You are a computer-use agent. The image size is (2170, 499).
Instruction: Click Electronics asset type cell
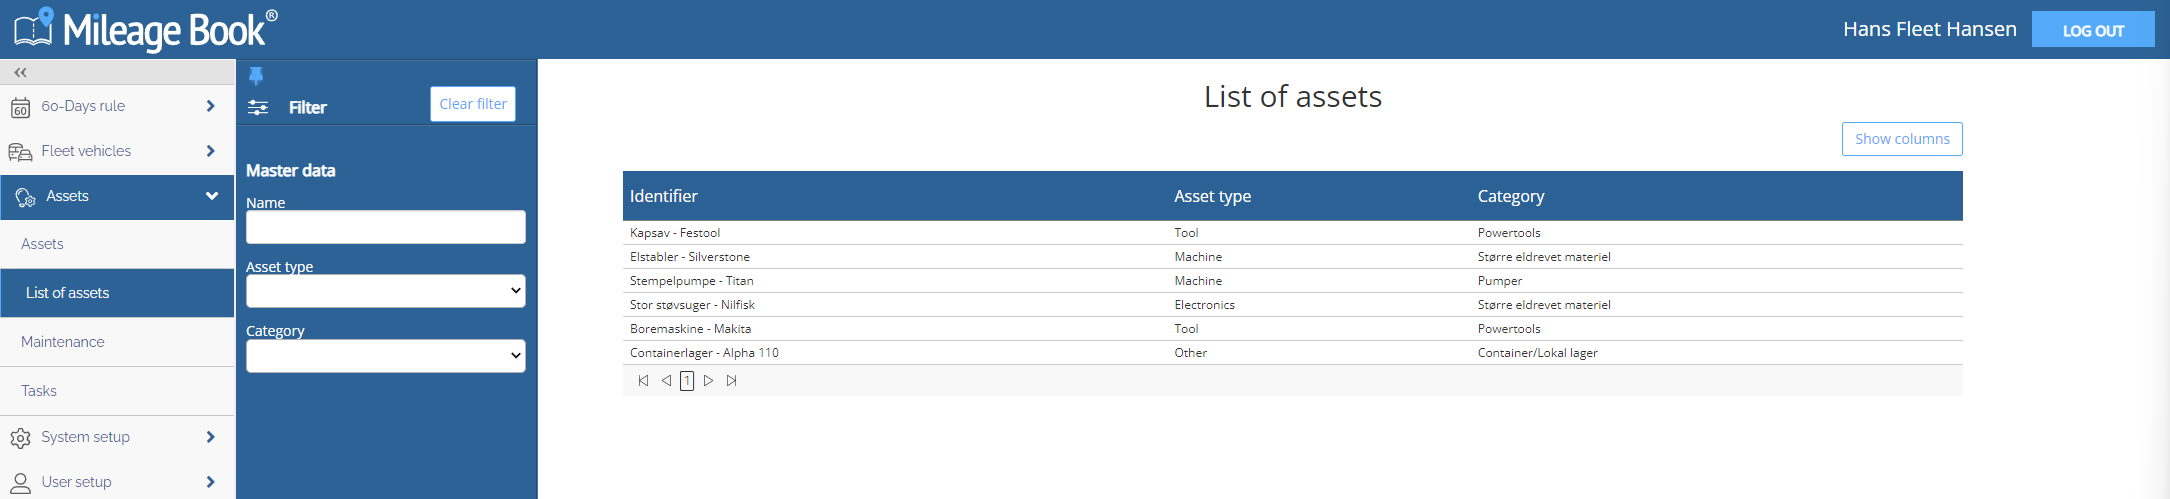(1204, 305)
